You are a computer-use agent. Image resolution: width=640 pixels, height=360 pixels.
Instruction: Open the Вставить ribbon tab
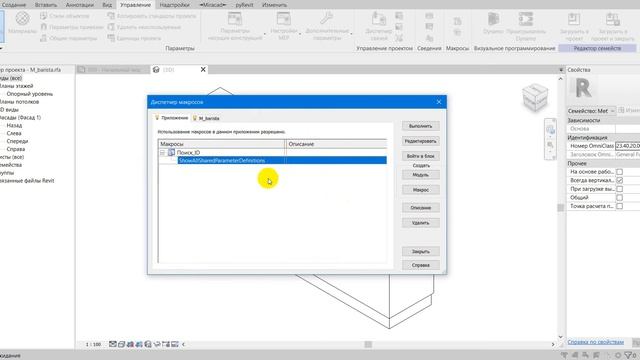[x=46, y=5]
